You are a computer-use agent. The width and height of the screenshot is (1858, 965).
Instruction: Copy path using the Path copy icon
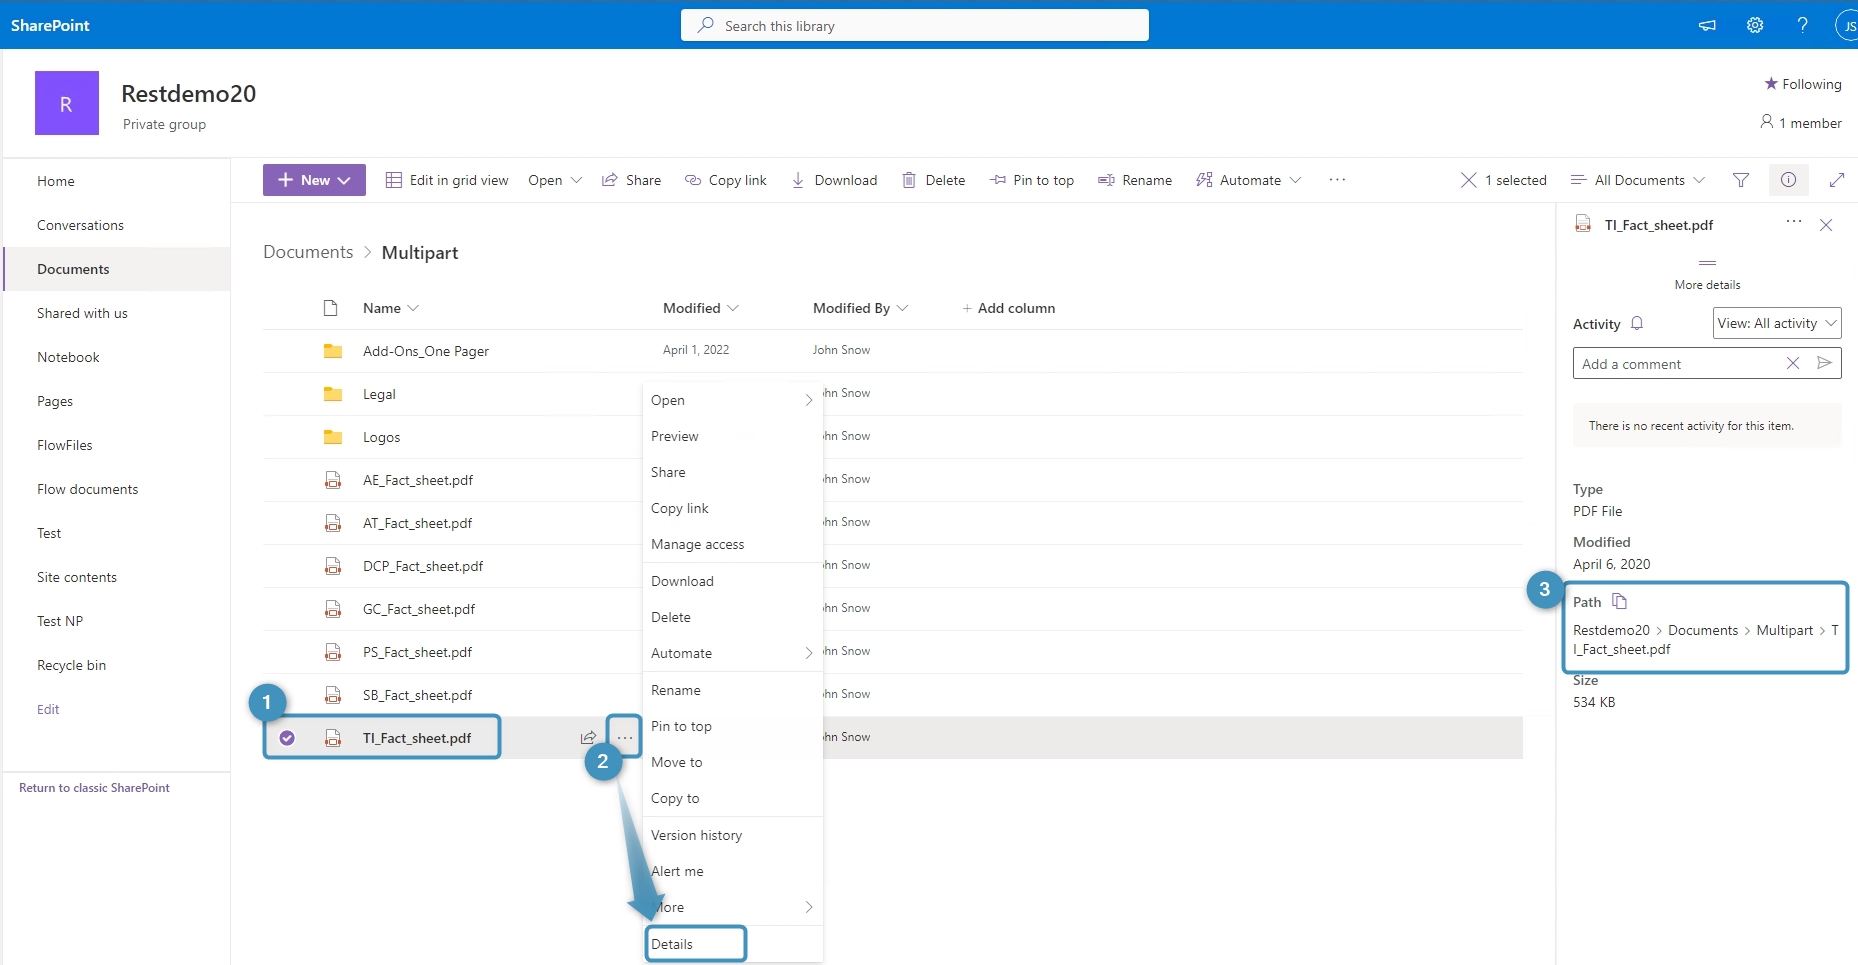click(1620, 601)
